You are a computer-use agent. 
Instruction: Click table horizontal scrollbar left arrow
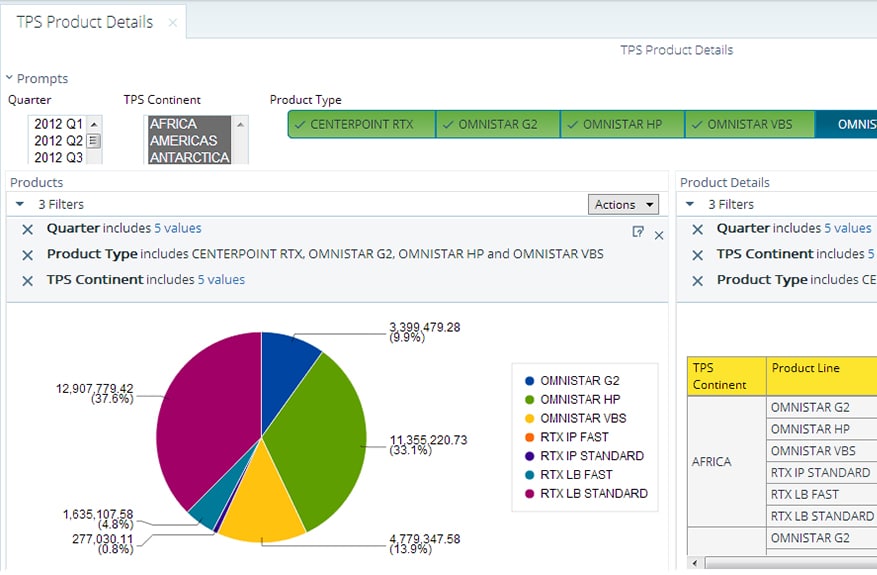(695, 563)
